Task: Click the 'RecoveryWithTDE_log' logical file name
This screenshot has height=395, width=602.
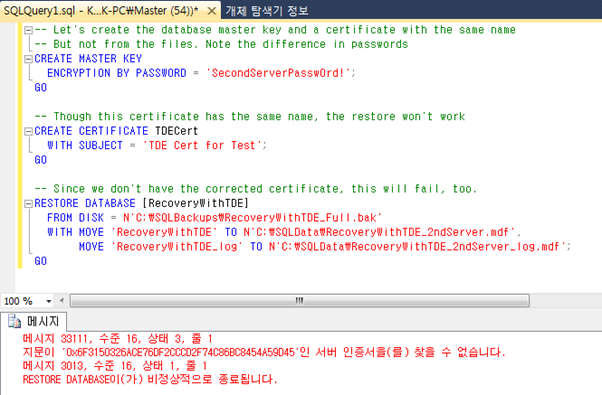Action: click(177, 246)
